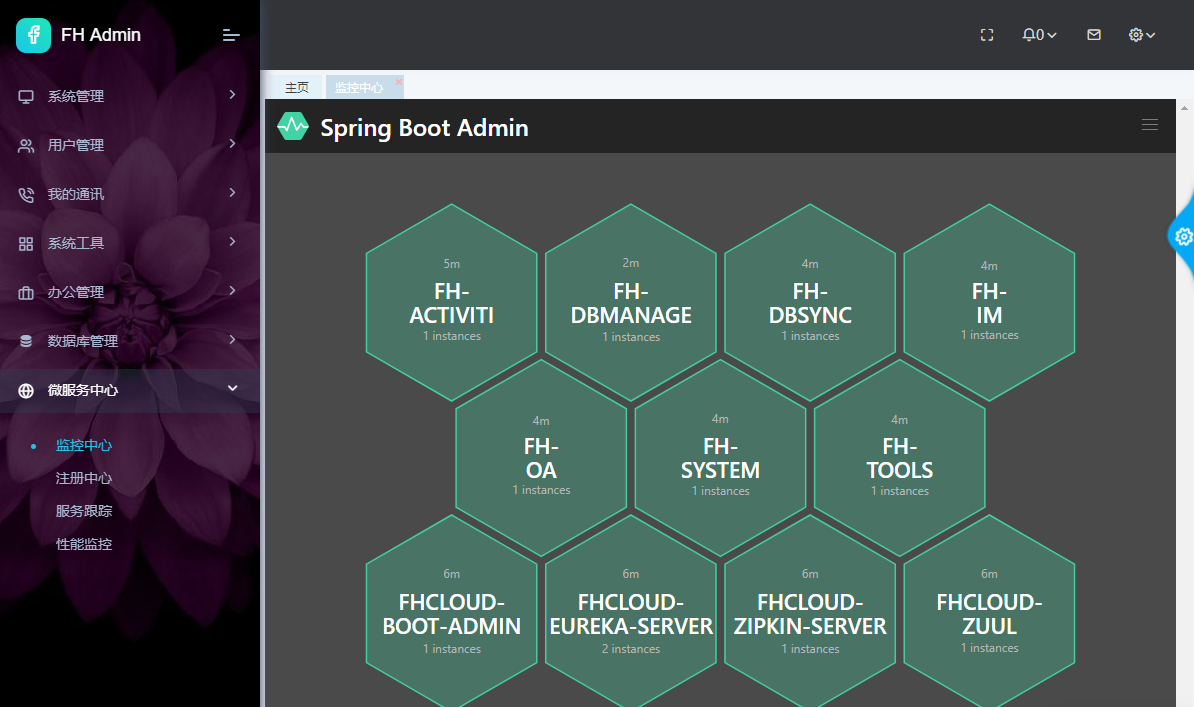This screenshot has height=707, width=1194.
Task: Open 性能监控 from the sidebar
Action: 84,545
